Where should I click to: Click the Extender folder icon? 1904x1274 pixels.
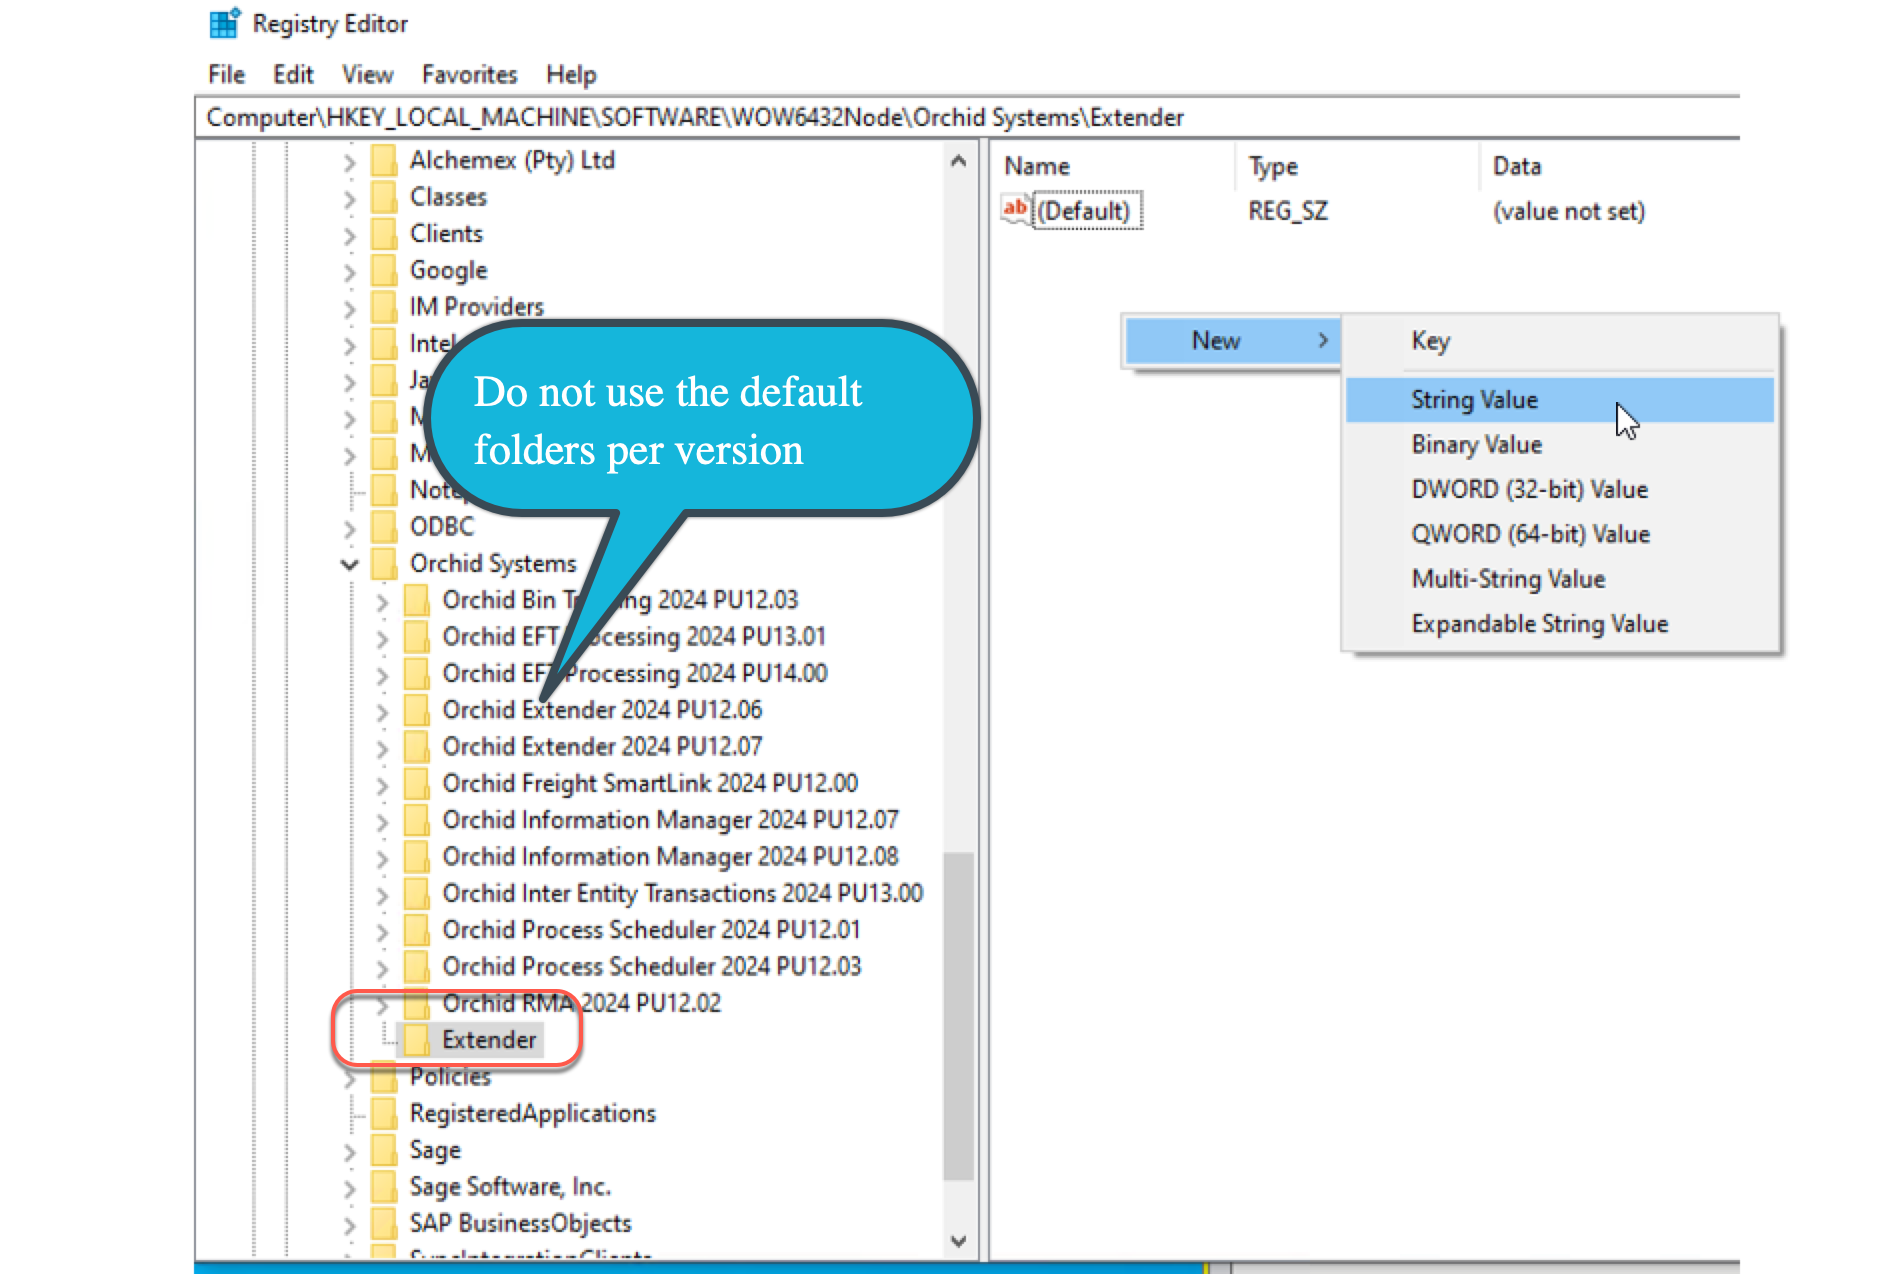pyautogui.click(x=417, y=1040)
